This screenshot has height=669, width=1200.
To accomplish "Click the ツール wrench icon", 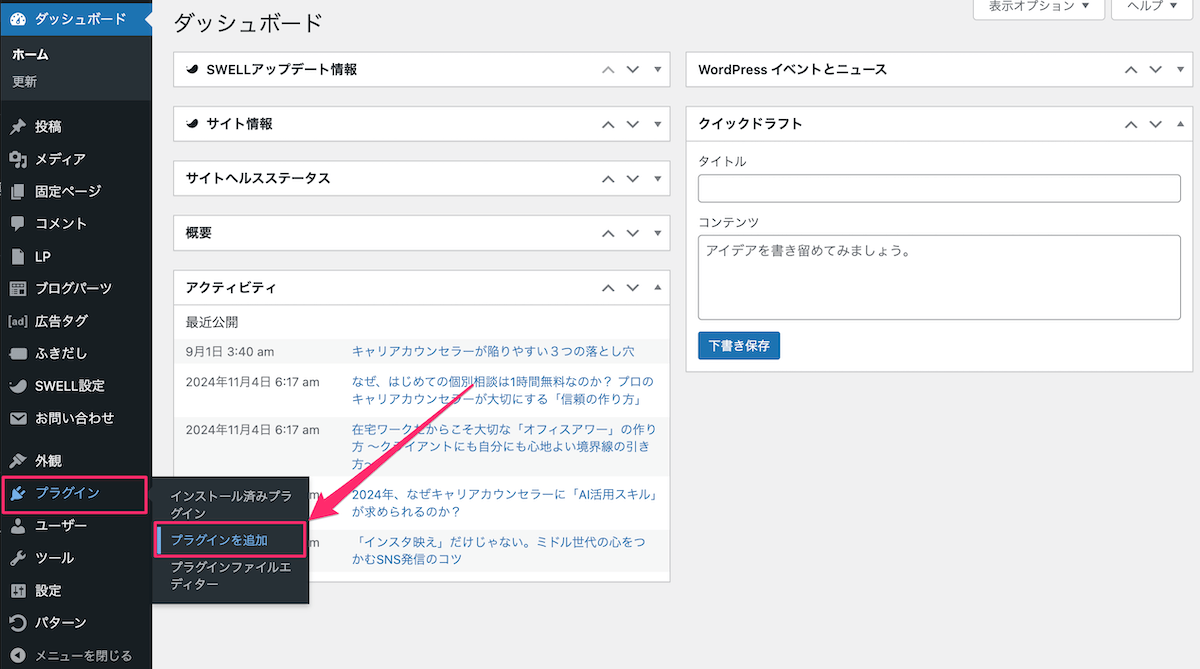I will 17,558.
